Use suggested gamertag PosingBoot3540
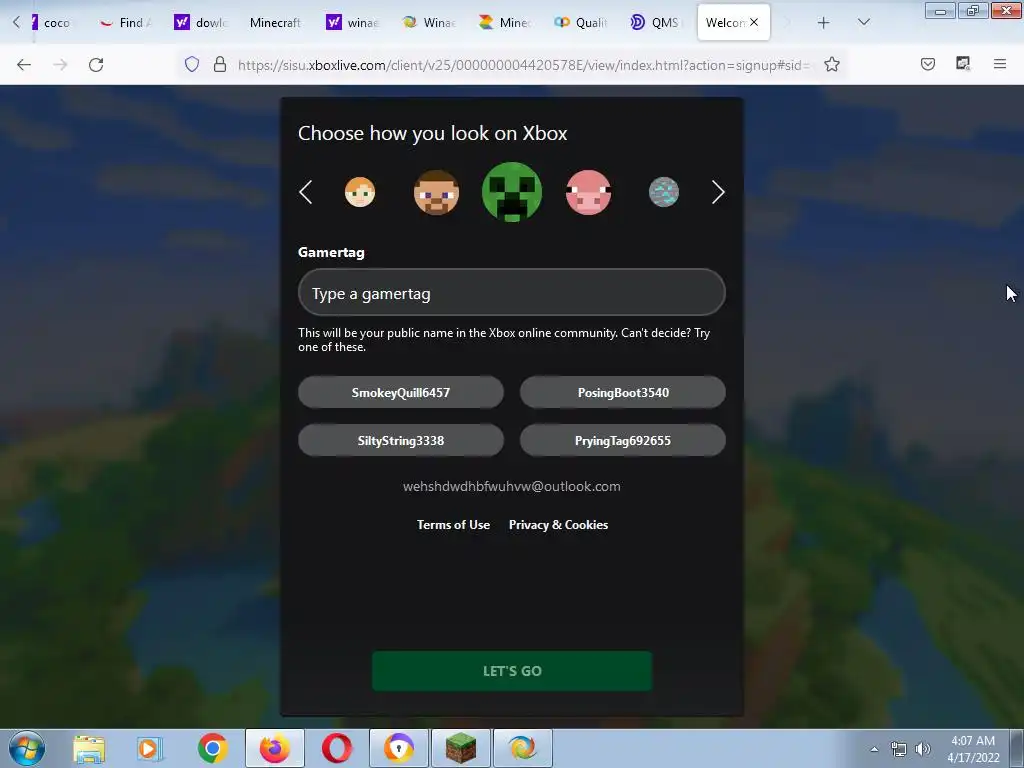1024x768 pixels. point(623,392)
